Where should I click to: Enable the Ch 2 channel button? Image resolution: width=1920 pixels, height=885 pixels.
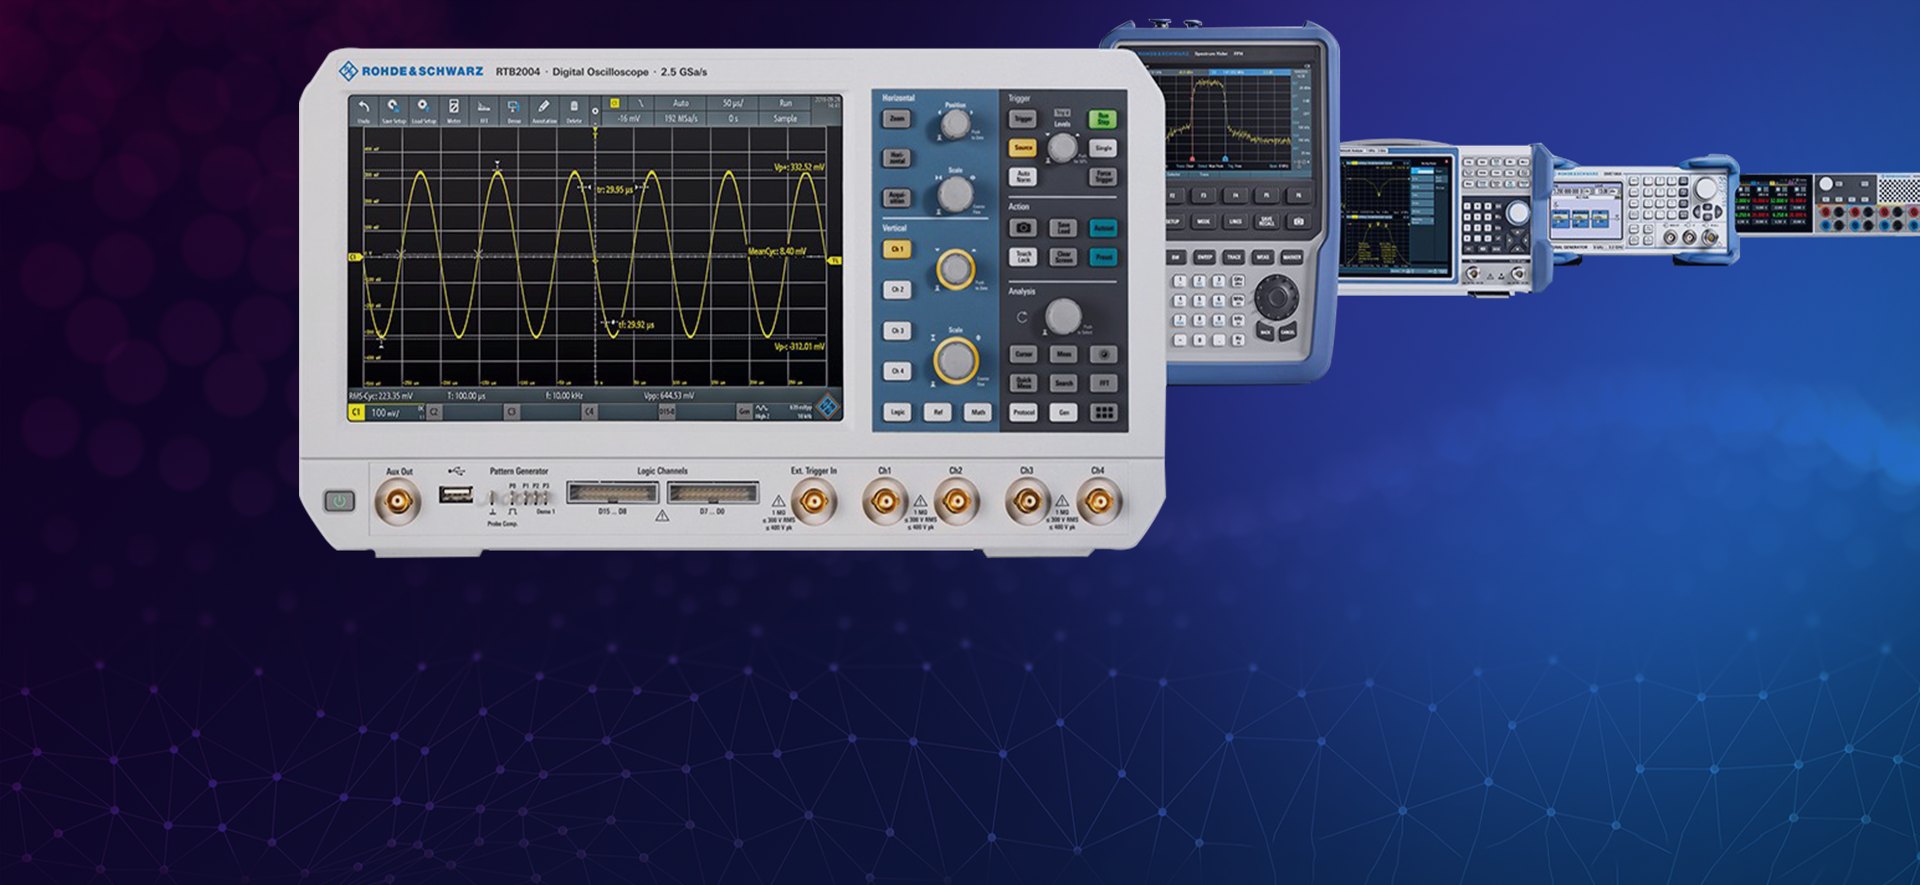point(897,290)
